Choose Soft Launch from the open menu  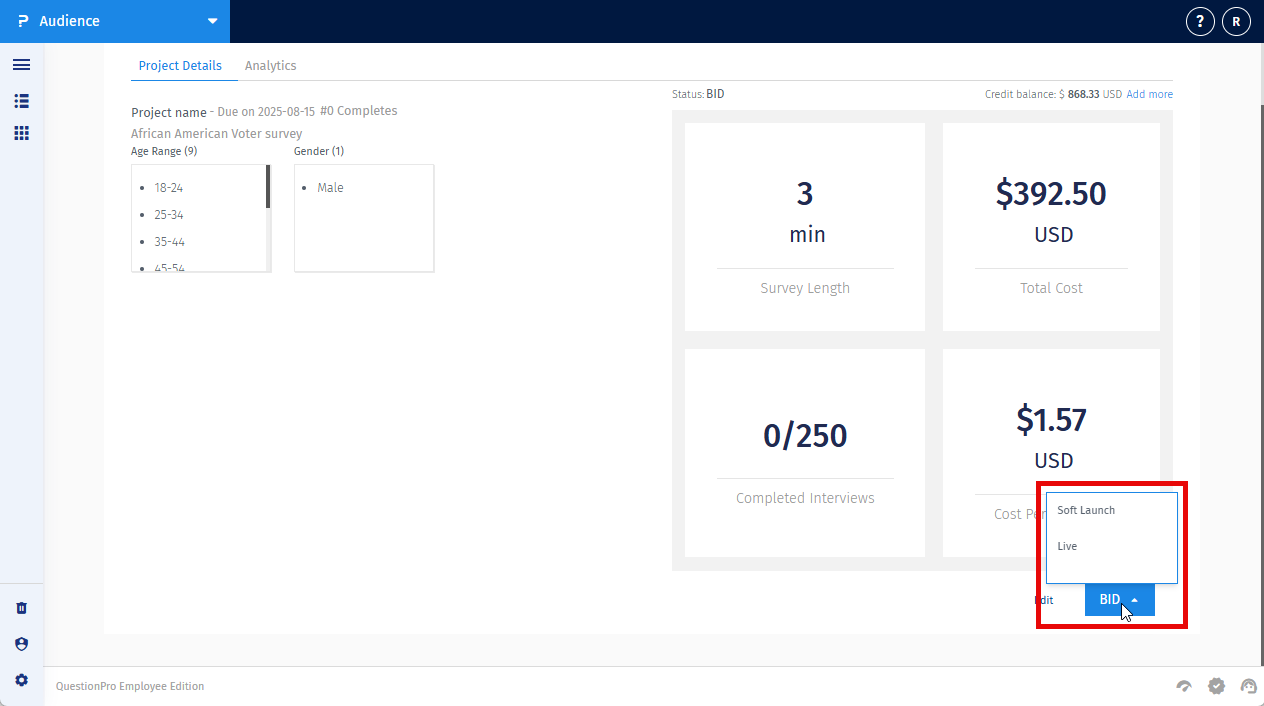click(1086, 510)
